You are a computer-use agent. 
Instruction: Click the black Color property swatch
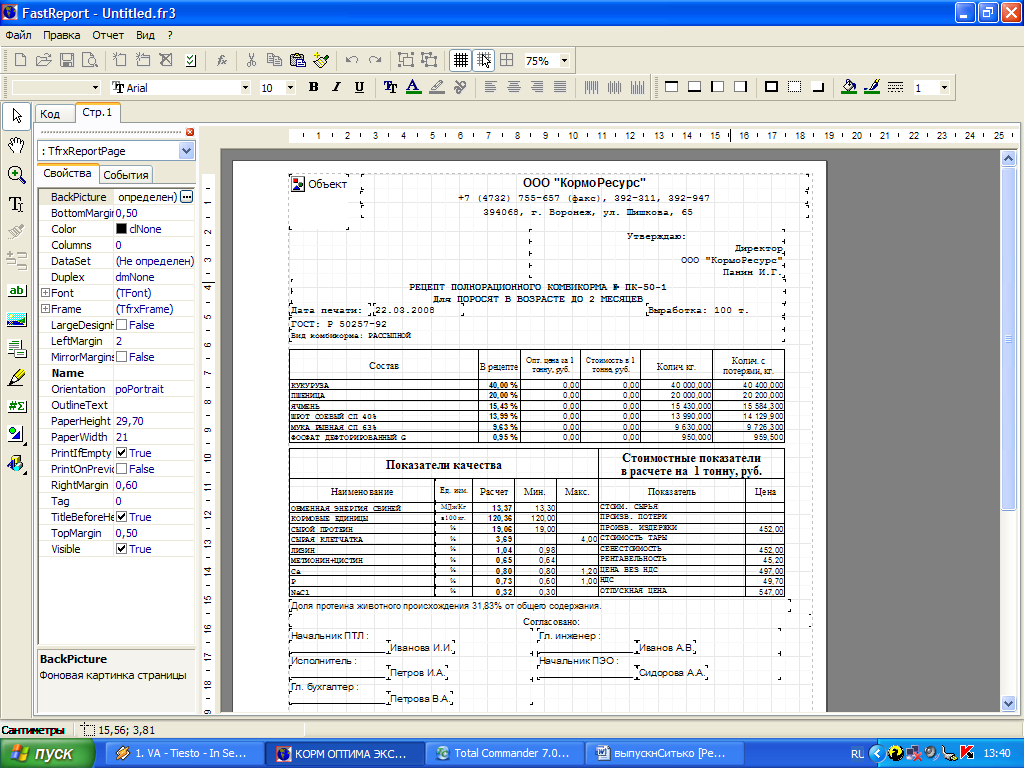coord(121,229)
